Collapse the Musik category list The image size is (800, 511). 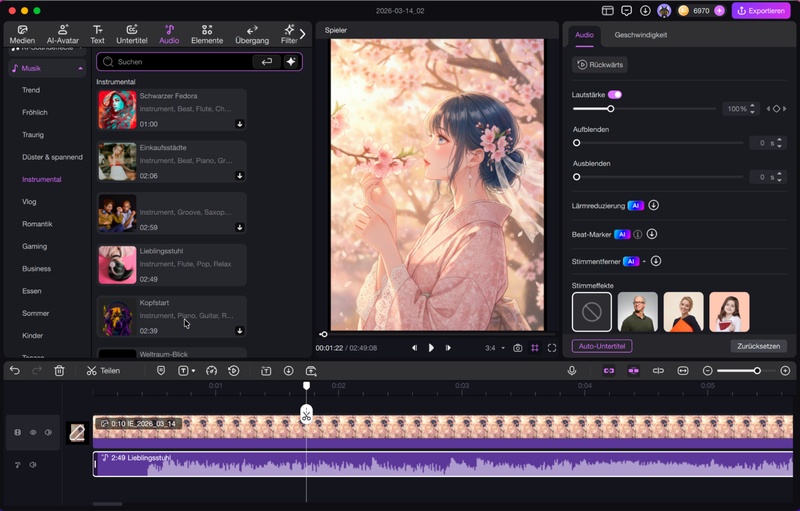point(80,68)
